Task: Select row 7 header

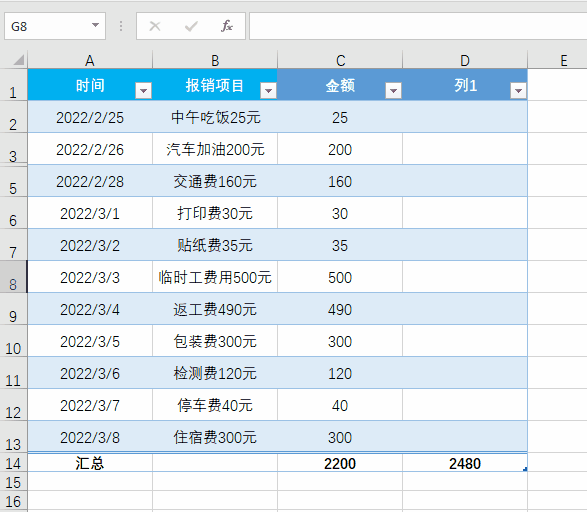Action: coord(13,245)
